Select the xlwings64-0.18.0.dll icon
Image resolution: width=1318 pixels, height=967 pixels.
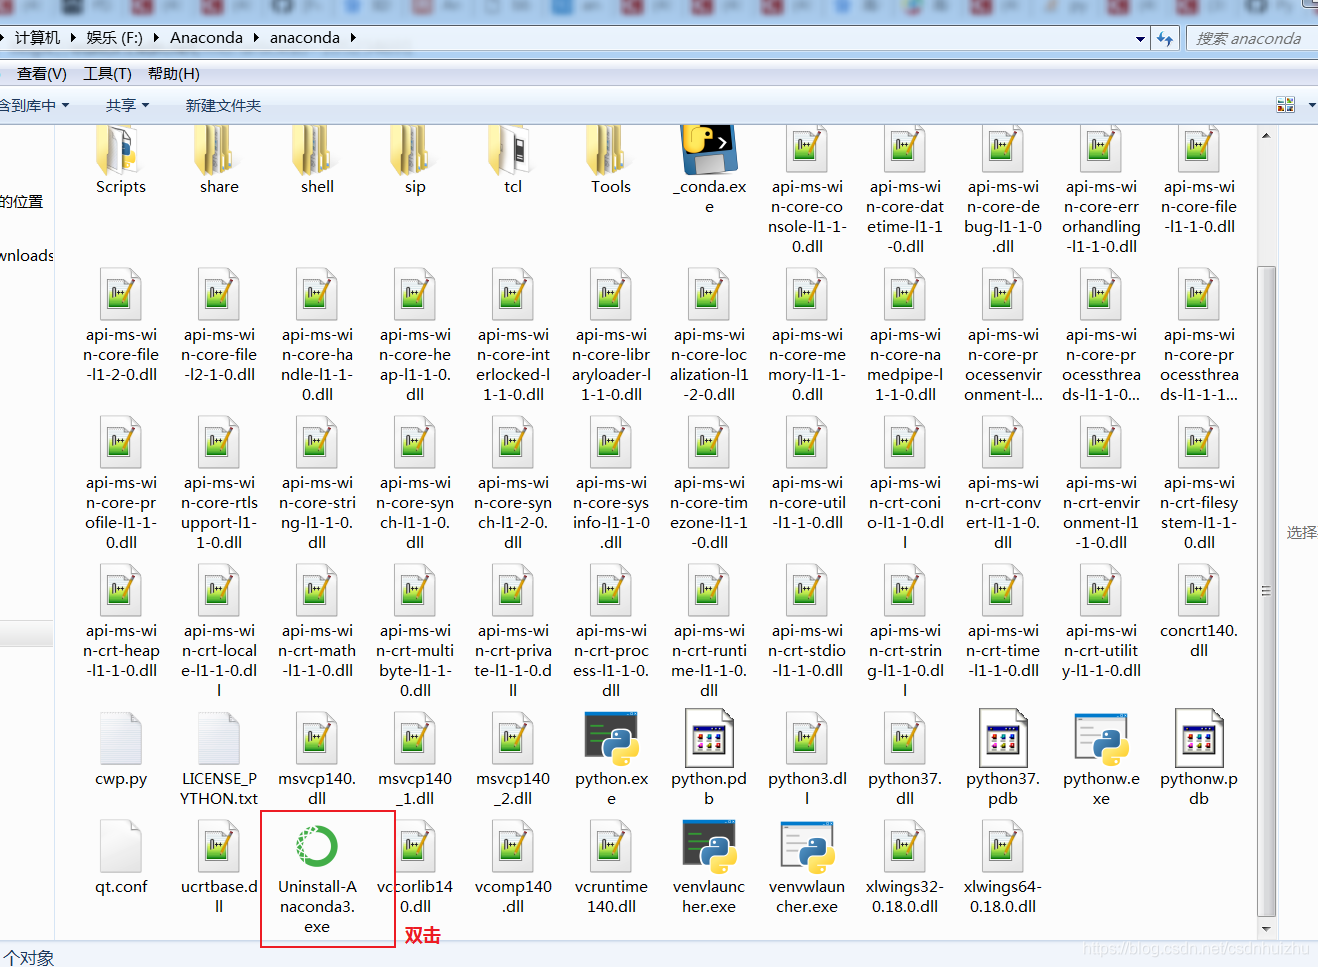[1003, 846]
